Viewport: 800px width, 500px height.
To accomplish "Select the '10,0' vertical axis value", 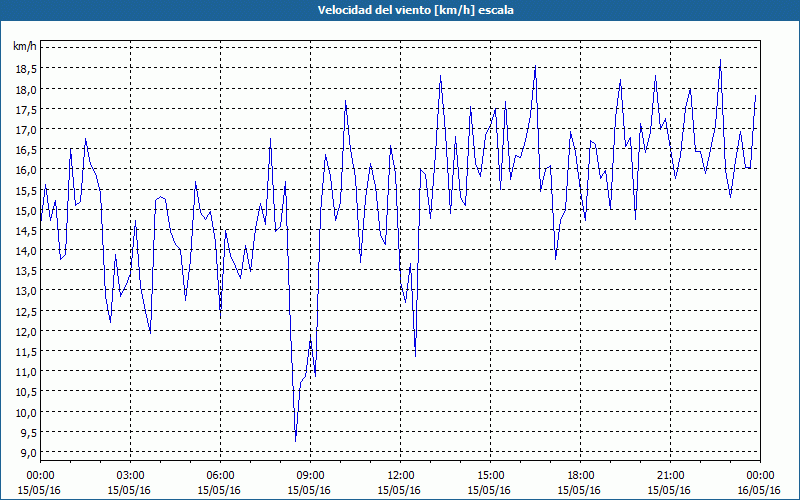I will 27,413.
